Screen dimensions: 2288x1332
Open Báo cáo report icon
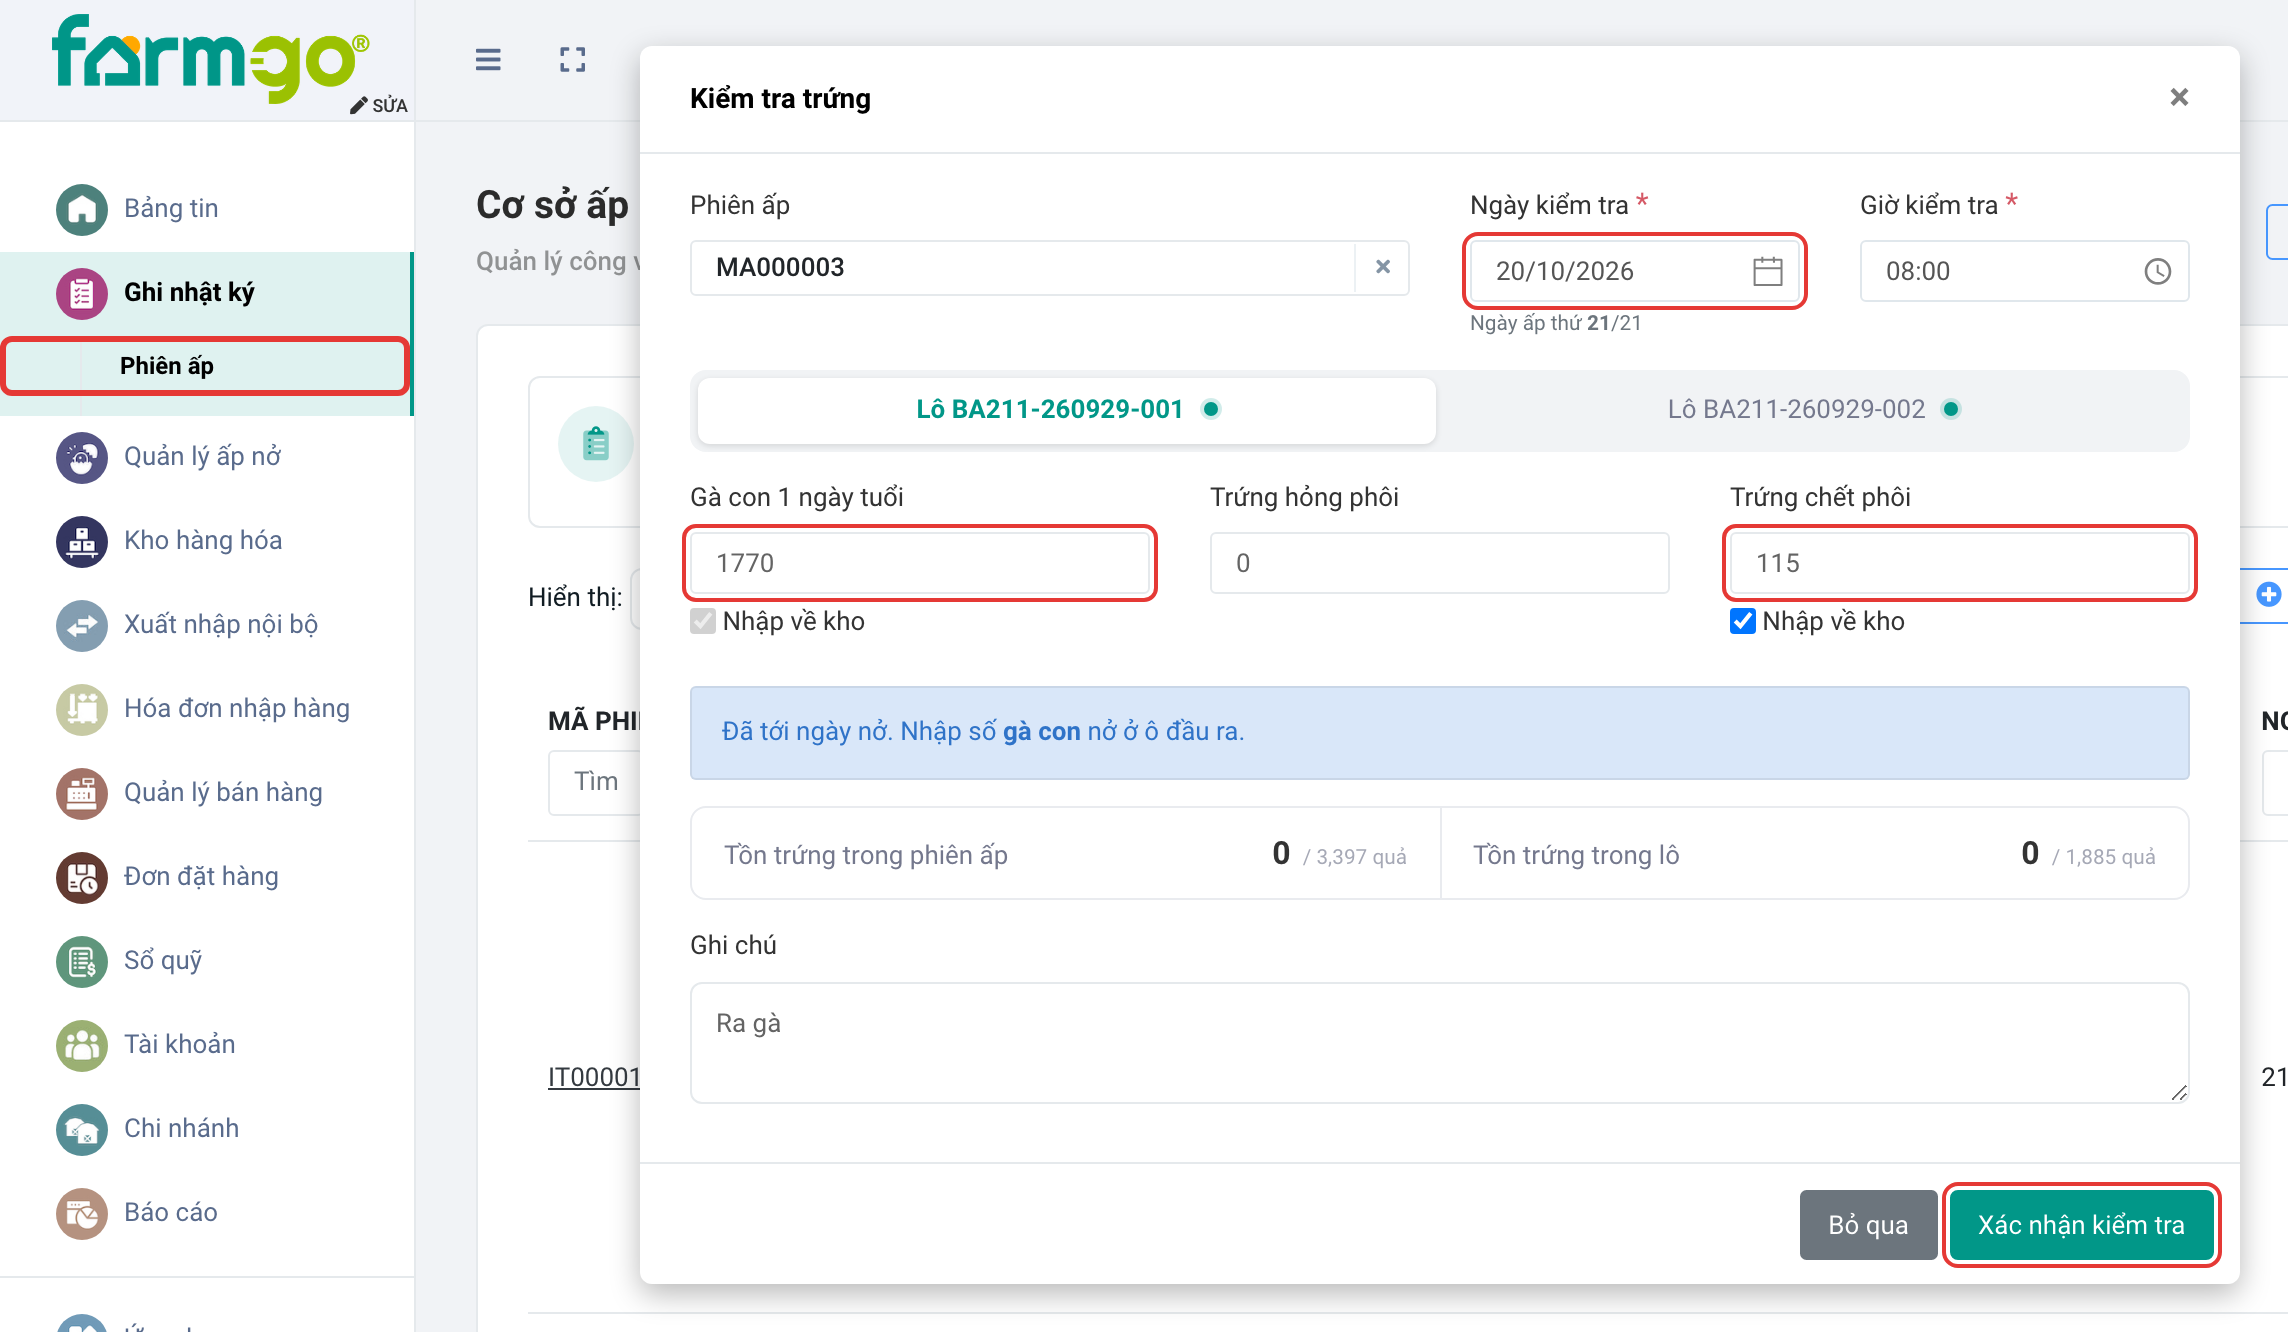[x=82, y=1213]
